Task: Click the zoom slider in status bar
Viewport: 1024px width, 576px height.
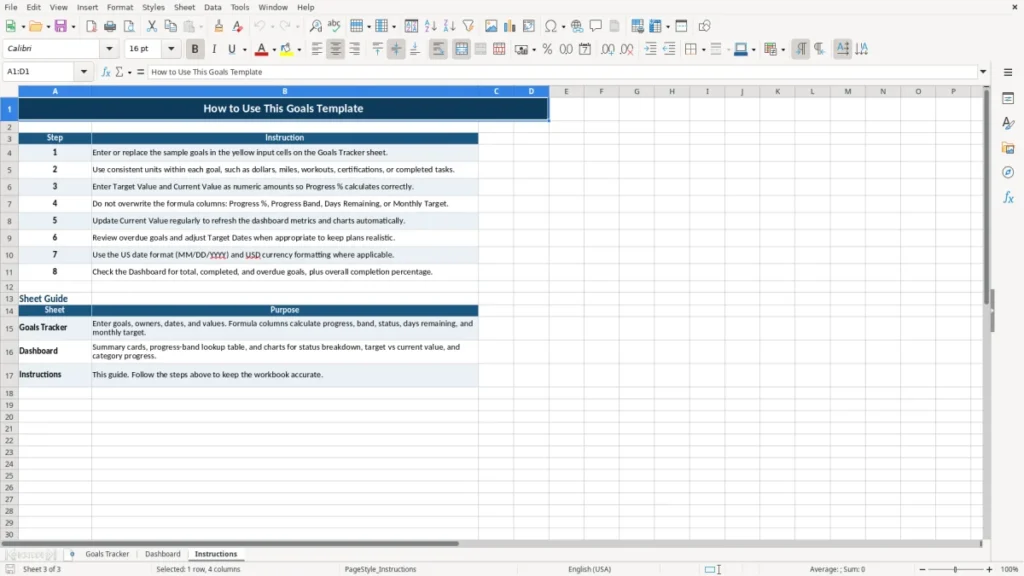Action: pyautogui.click(x=955, y=569)
